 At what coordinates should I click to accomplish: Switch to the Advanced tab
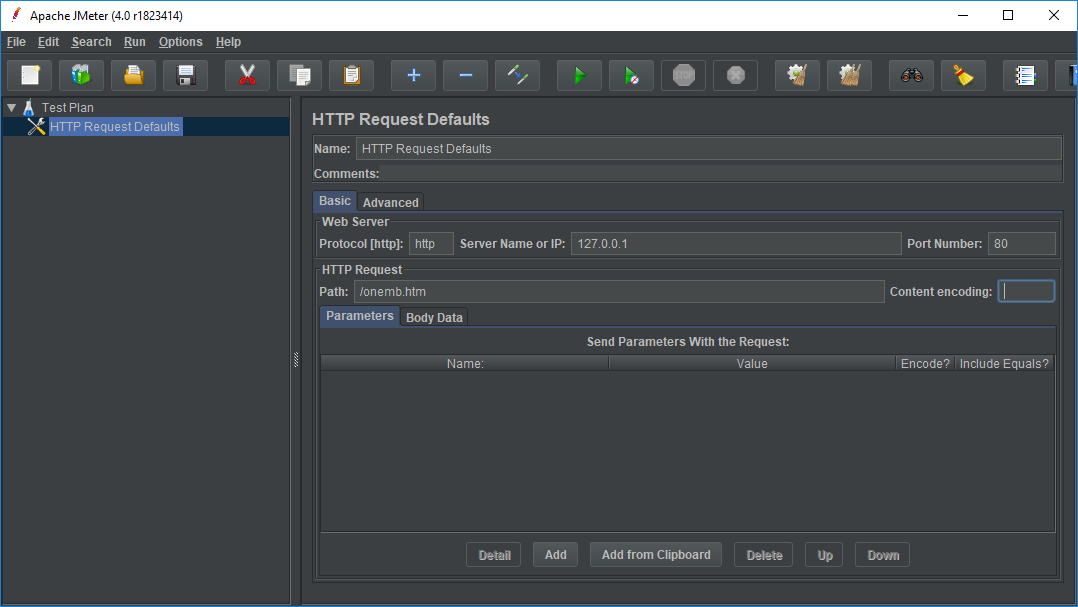coord(390,202)
